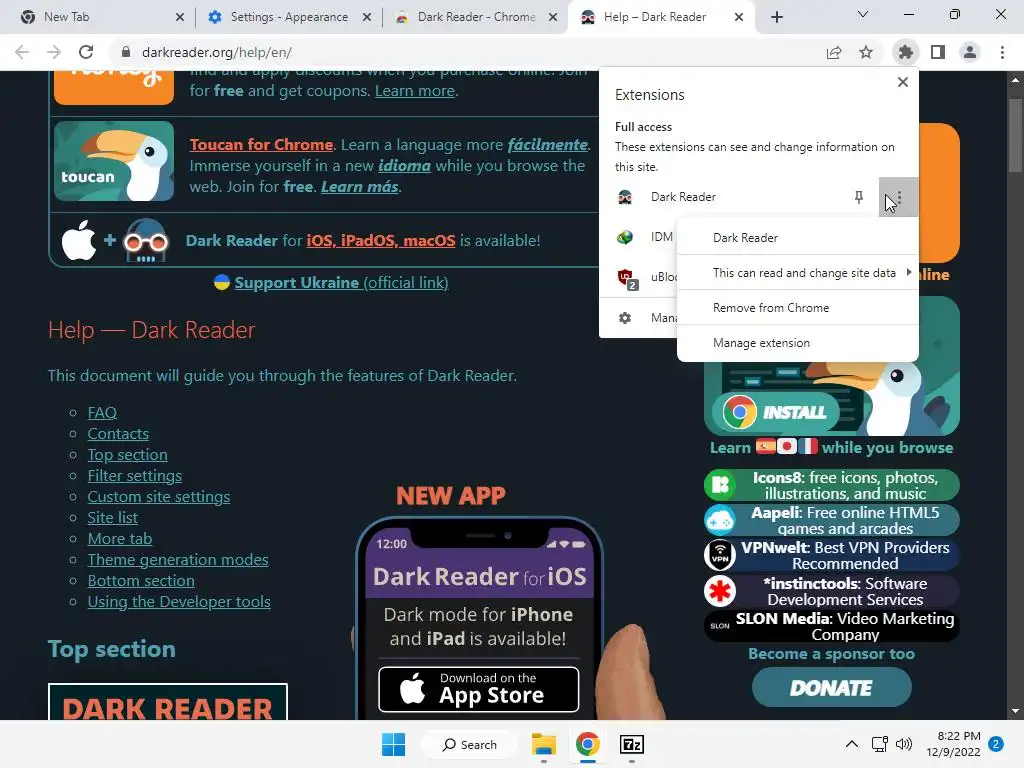Jump to Site list link

(112, 517)
